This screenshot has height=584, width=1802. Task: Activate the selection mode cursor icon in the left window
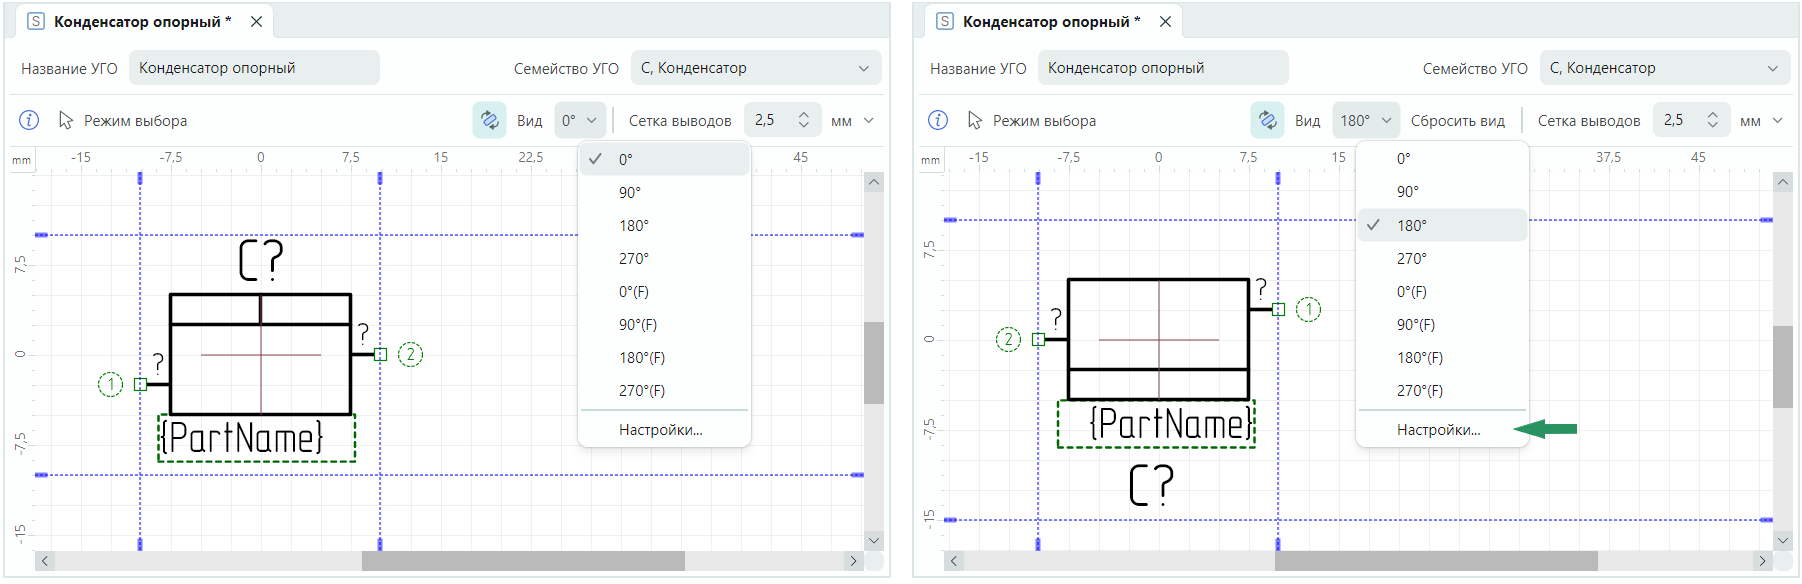pyautogui.click(x=66, y=120)
